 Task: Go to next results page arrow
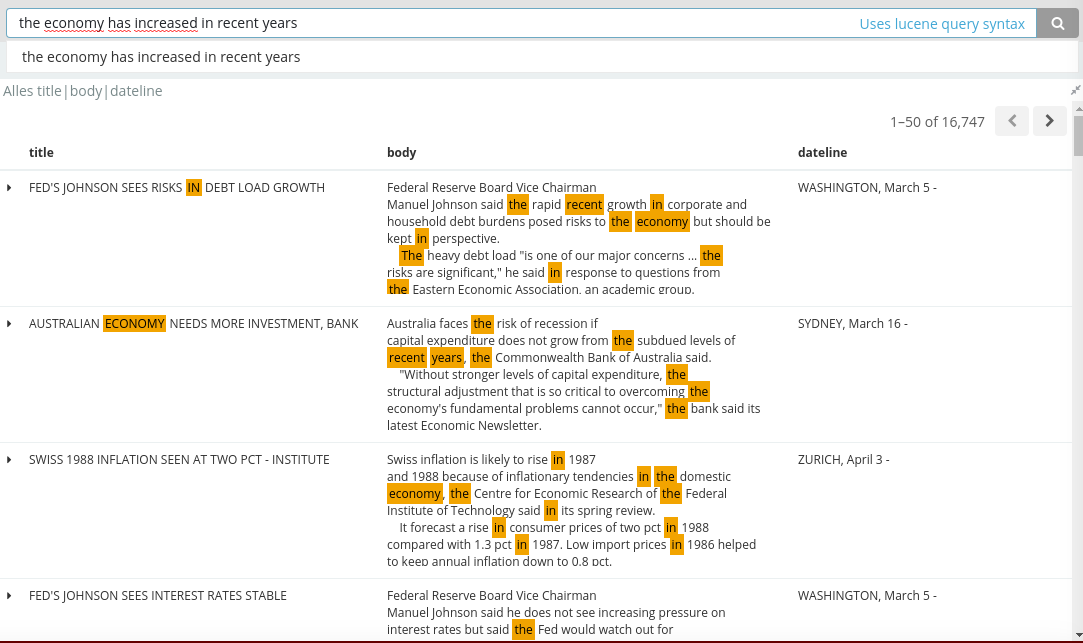pos(1049,121)
